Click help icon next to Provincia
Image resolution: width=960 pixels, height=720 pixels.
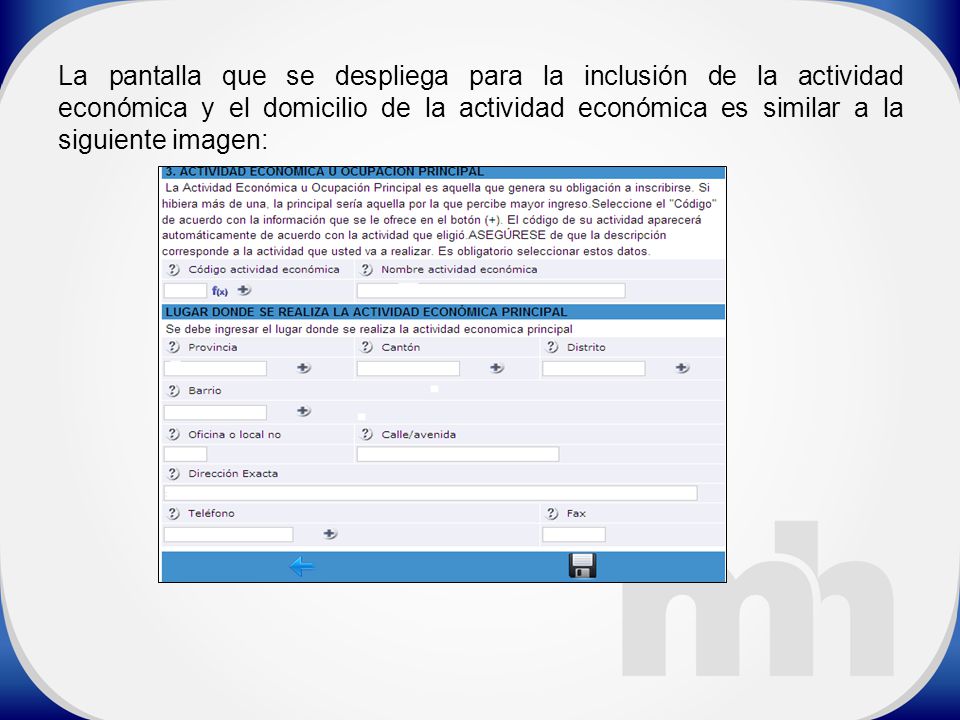point(173,347)
